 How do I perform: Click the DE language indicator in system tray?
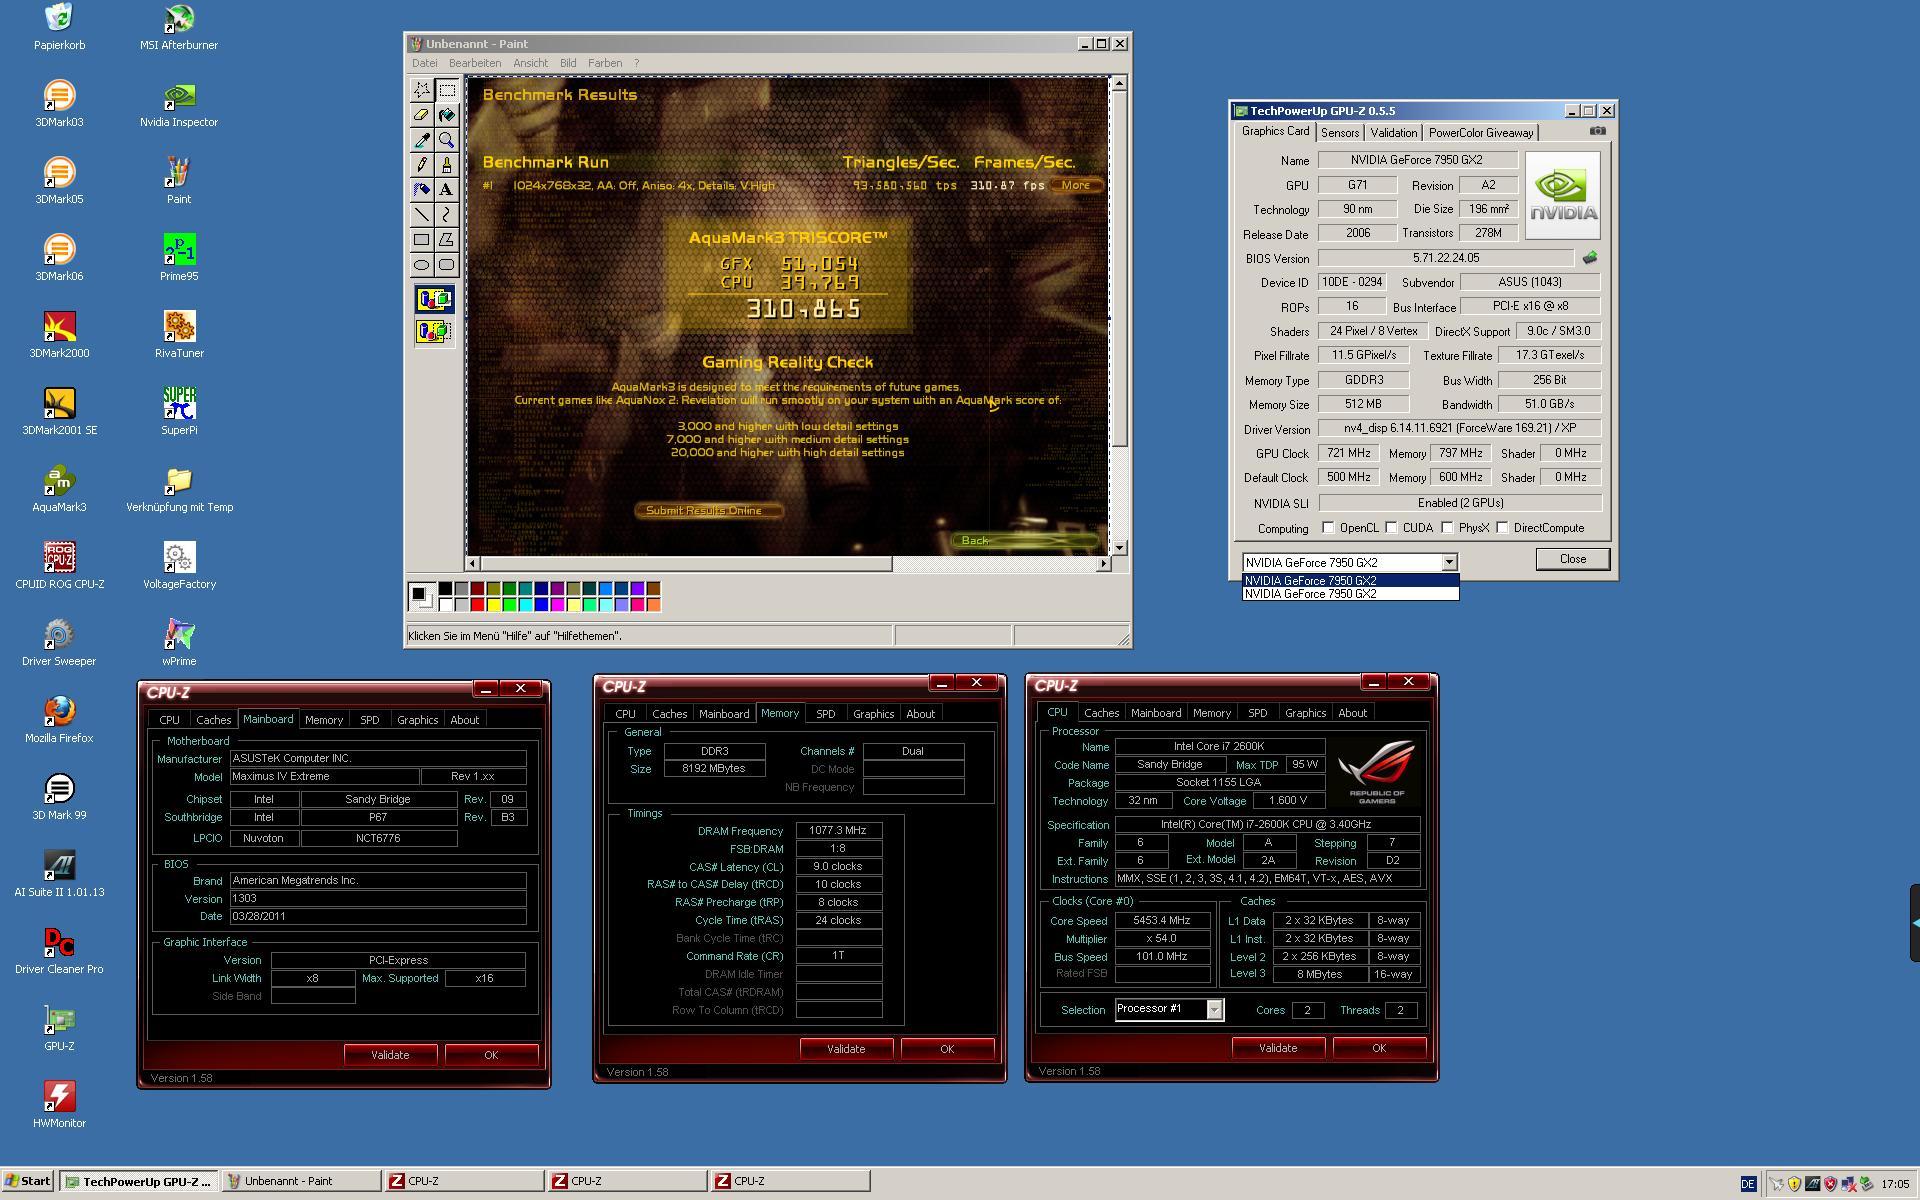[1748, 1183]
